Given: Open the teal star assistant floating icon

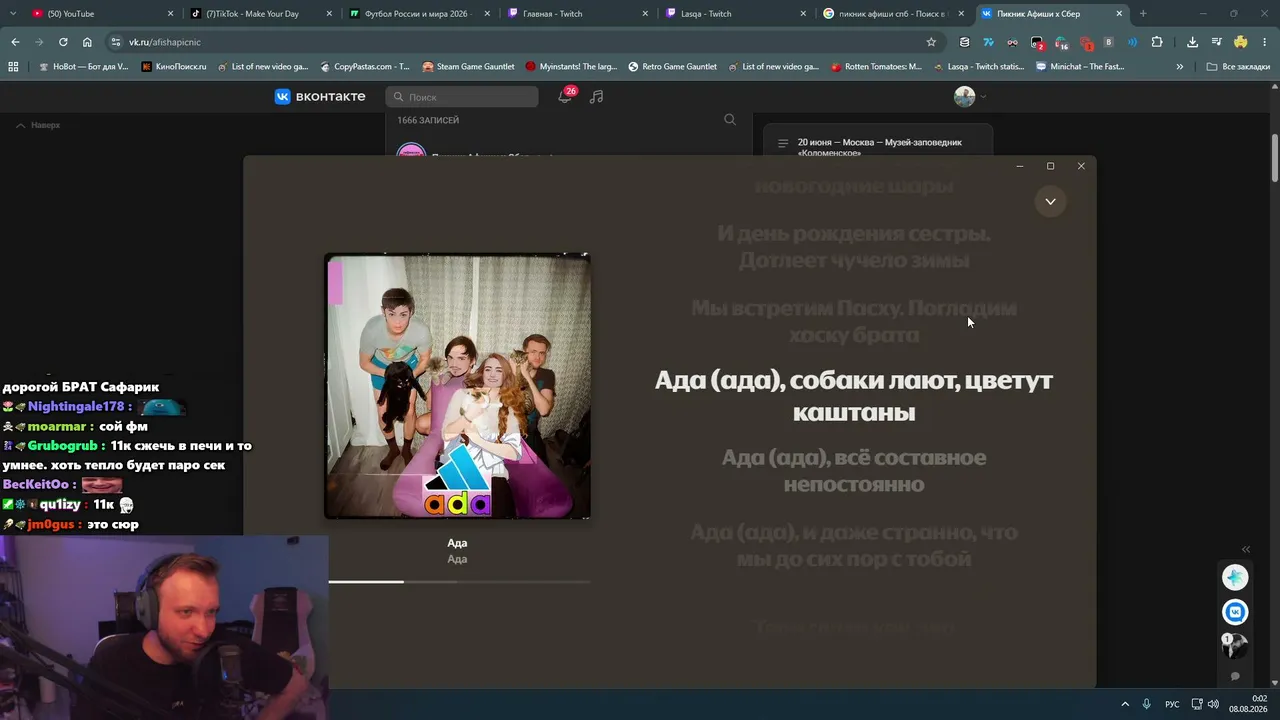Looking at the screenshot, I should [x=1235, y=578].
